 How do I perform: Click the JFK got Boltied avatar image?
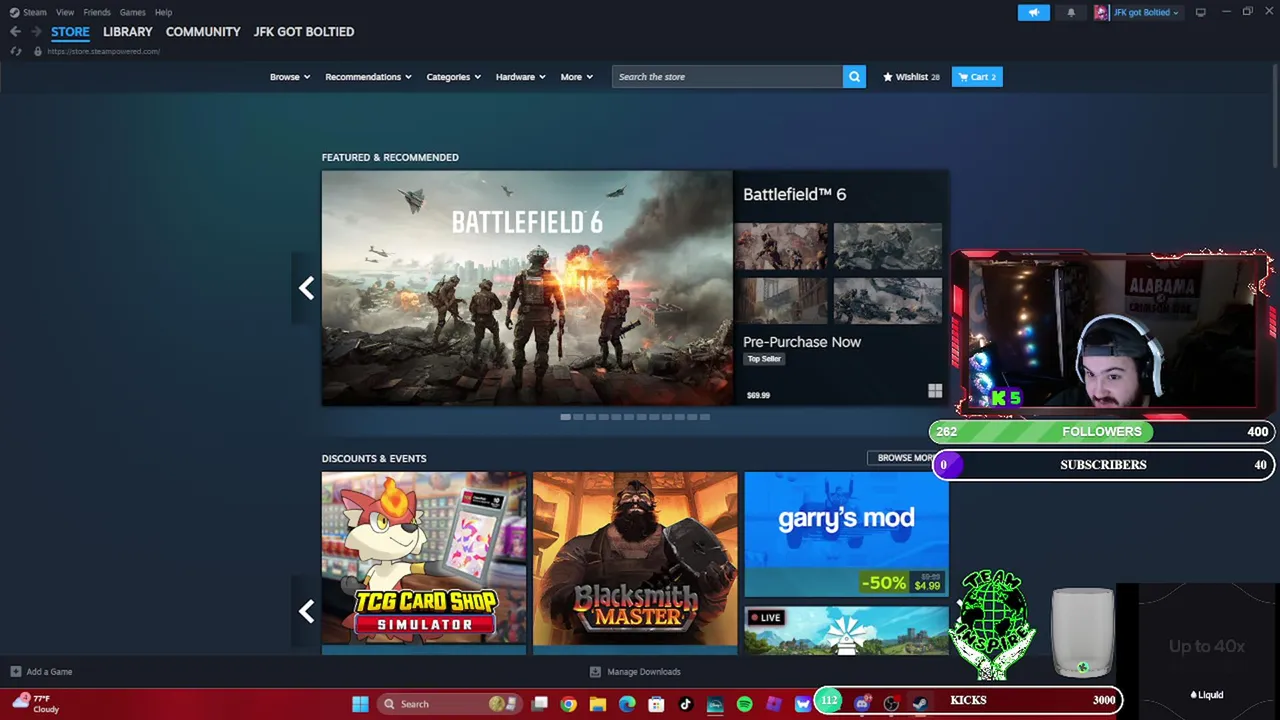(x=1101, y=12)
